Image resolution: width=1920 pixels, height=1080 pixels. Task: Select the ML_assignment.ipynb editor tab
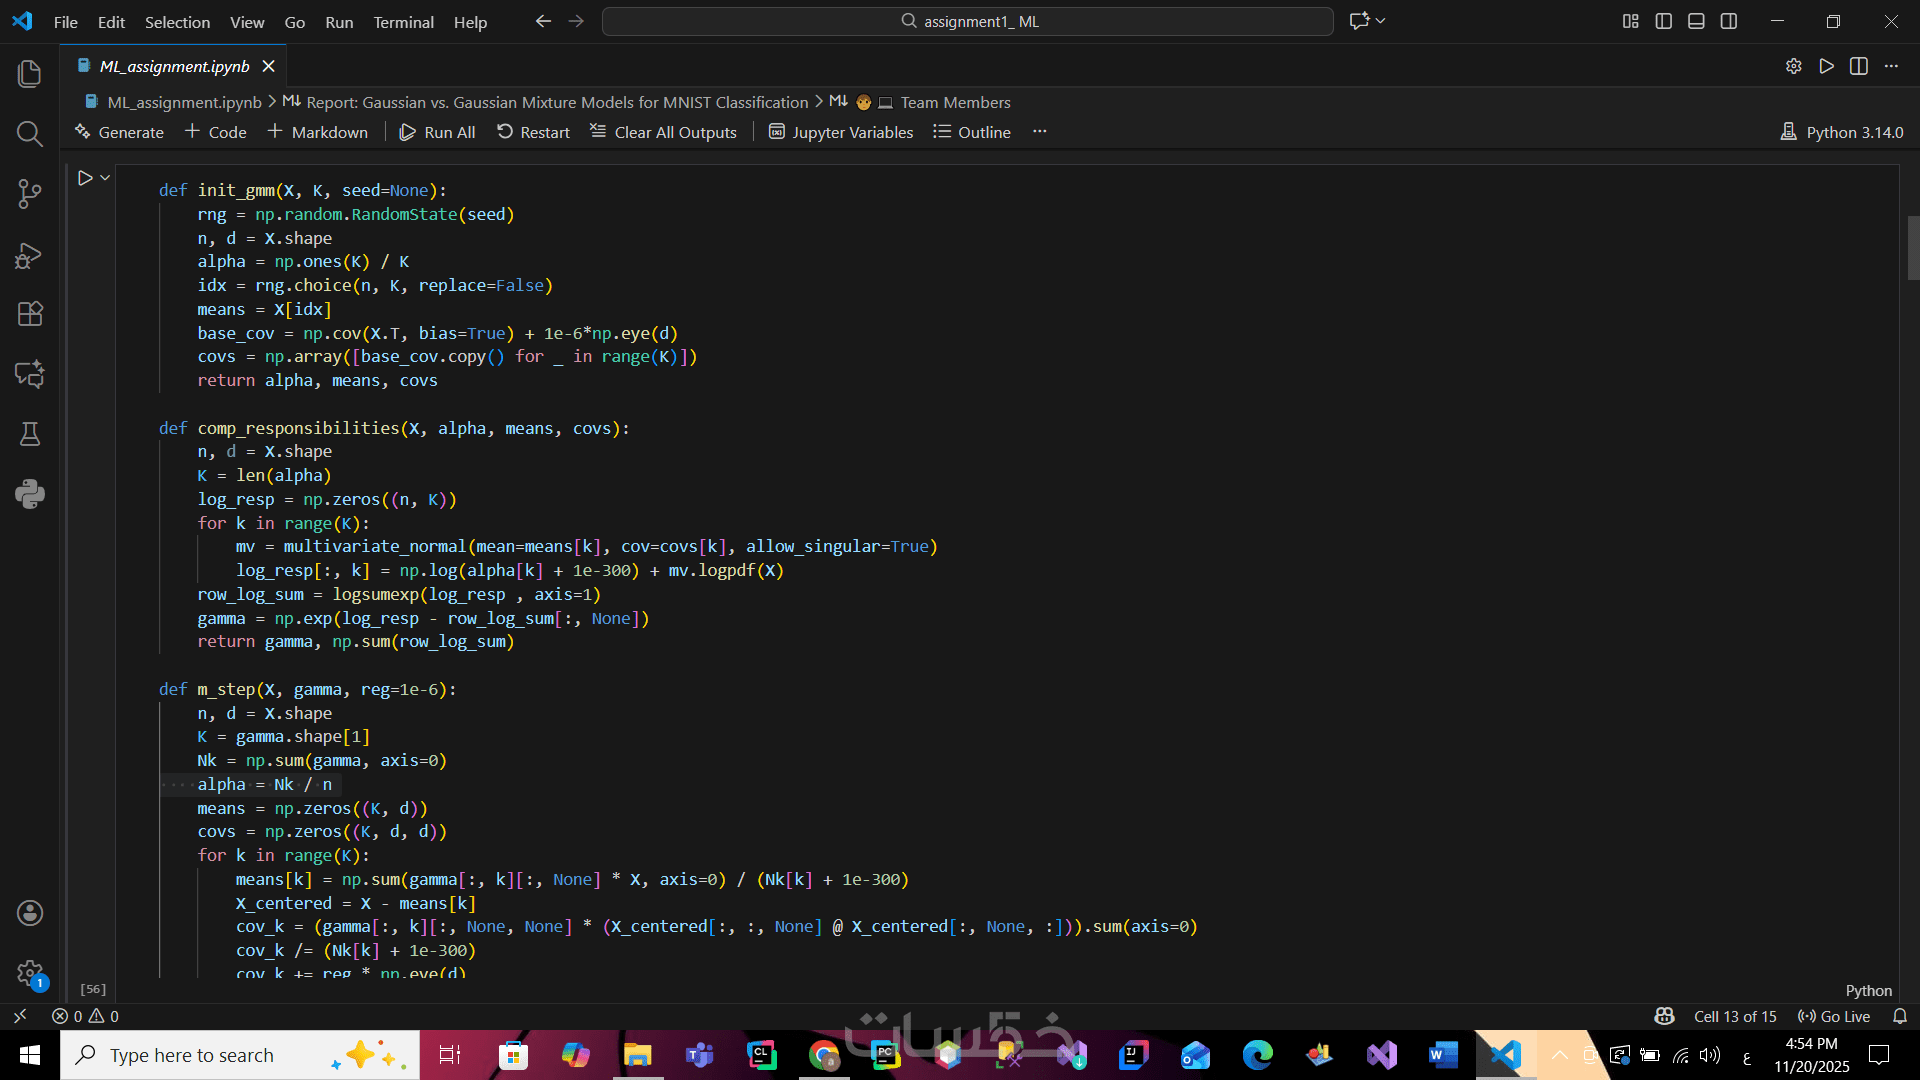[174, 66]
